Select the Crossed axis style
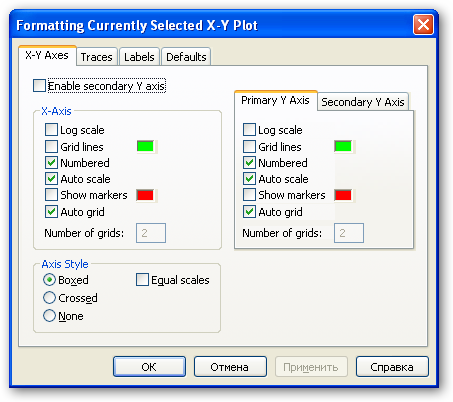 tap(49, 298)
